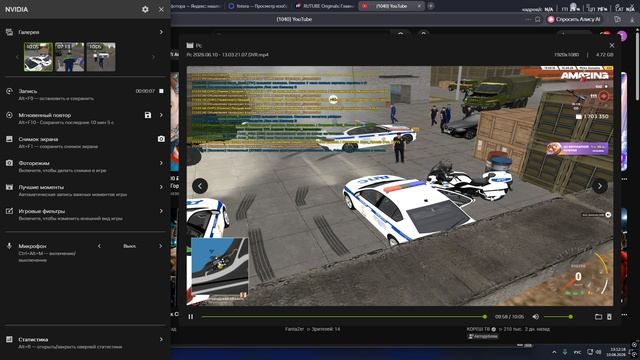The width and height of the screenshot is (640, 360).
Task: Click microphone state value Выкл.
Action: point(129,246)
